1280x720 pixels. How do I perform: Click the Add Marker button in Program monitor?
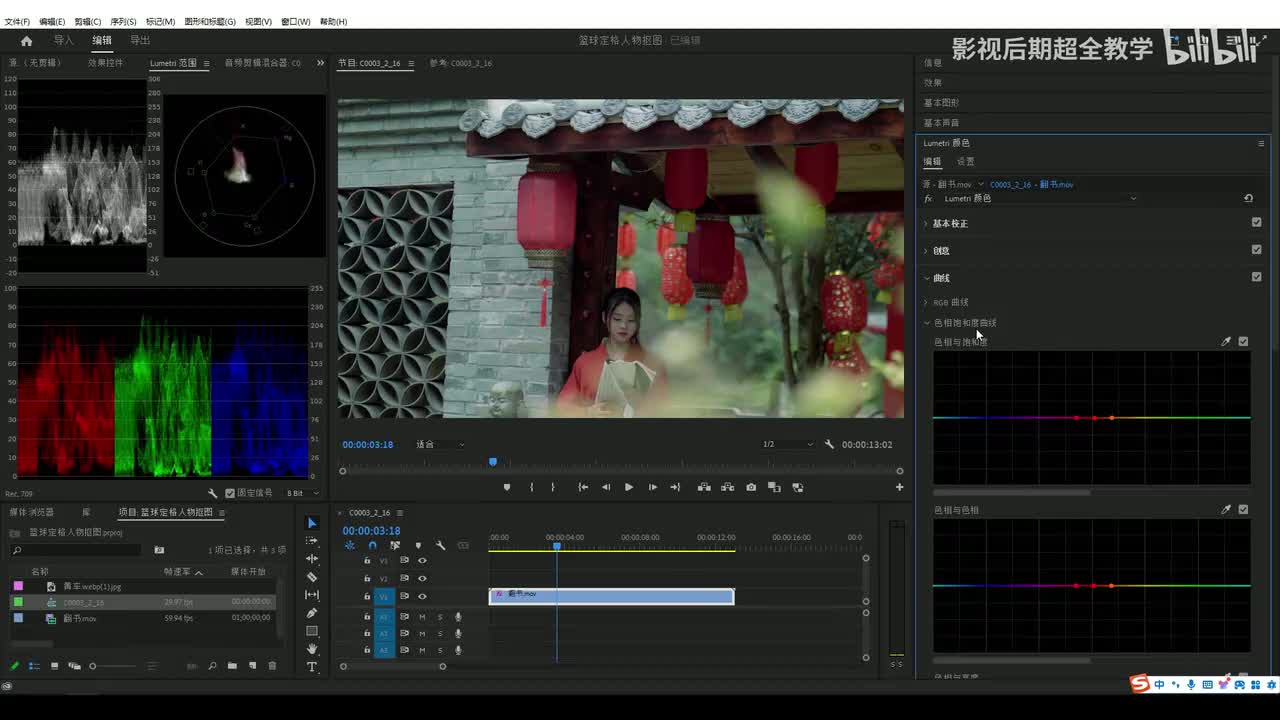pyautogui.click(x=507, y=487)
